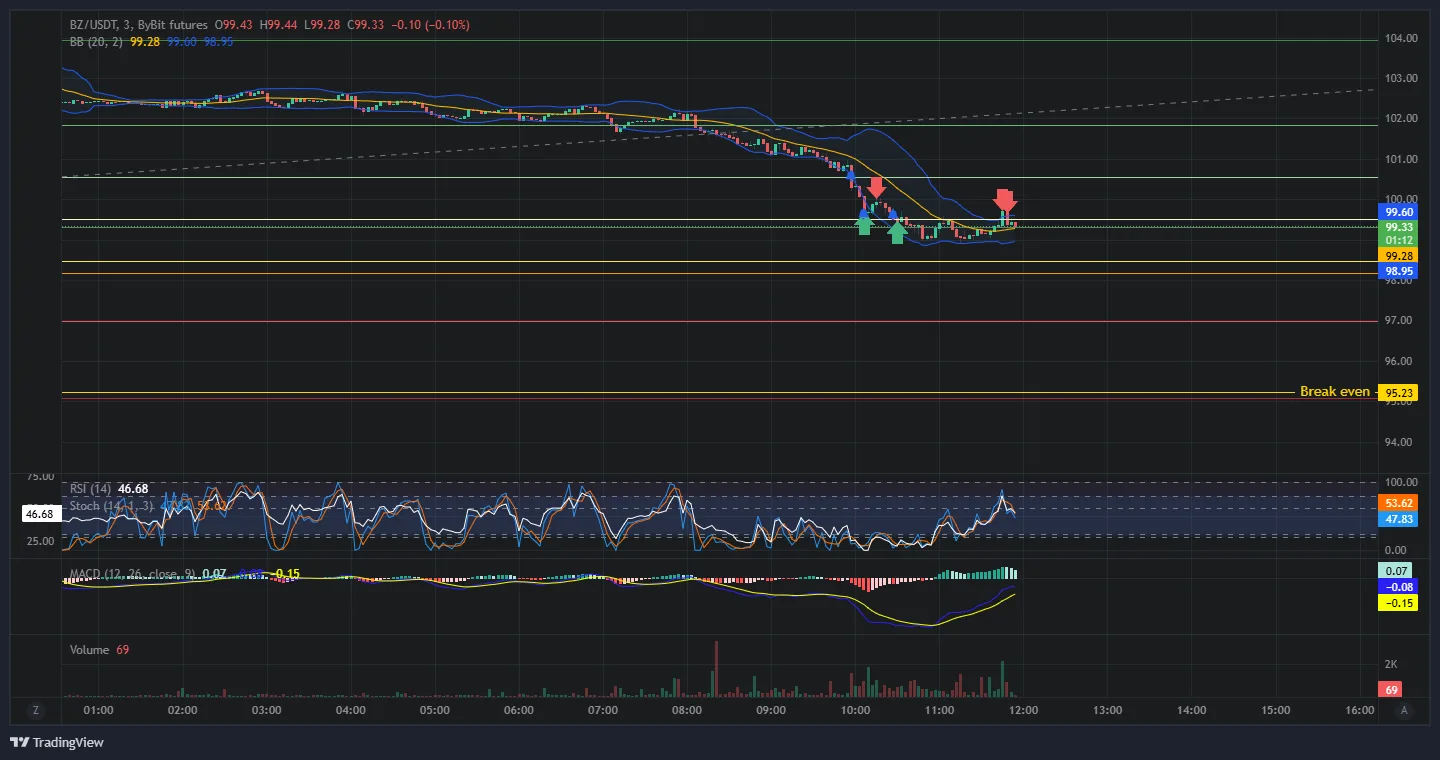This screenshot has width=1440, height=760.
Task: Click the Break even line label
Action: [x=1334, y=392]
